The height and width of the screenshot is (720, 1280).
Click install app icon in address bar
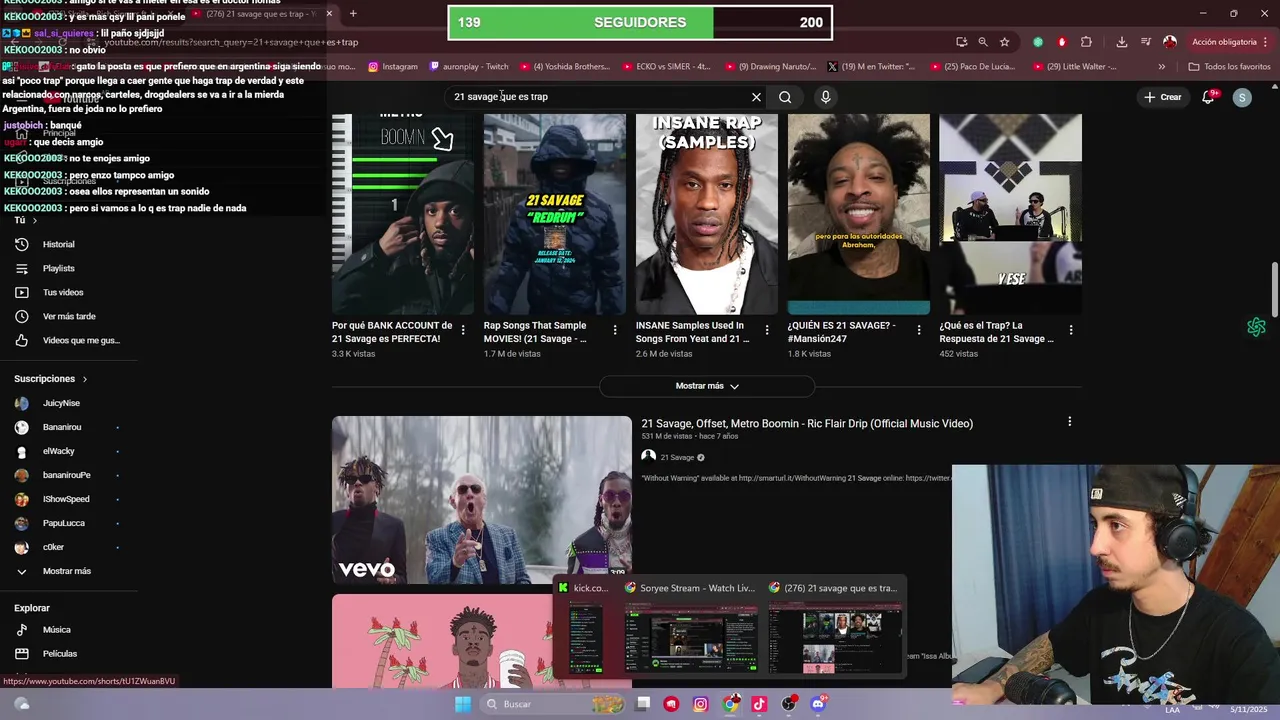[961, 42]
